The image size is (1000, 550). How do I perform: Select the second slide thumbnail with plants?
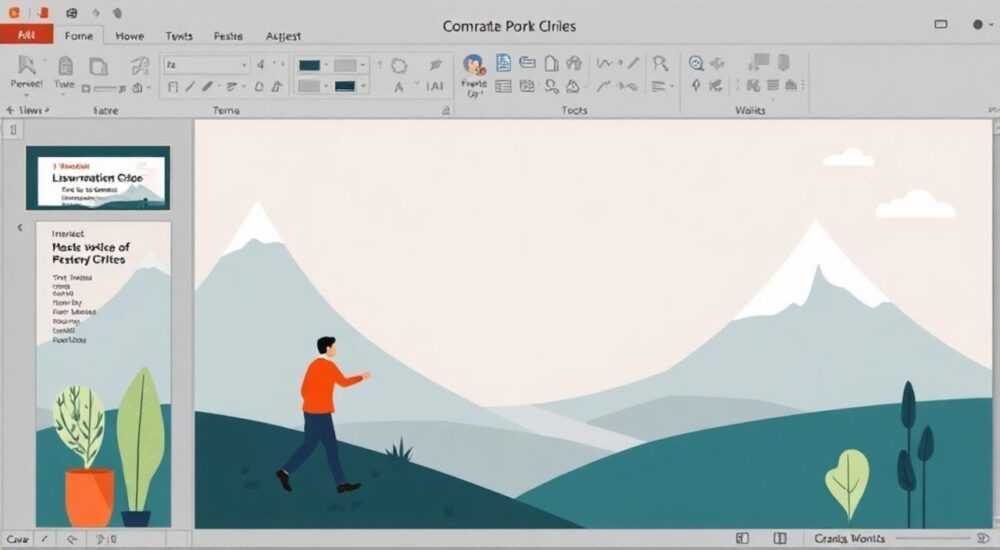click(x=103, y=374)
